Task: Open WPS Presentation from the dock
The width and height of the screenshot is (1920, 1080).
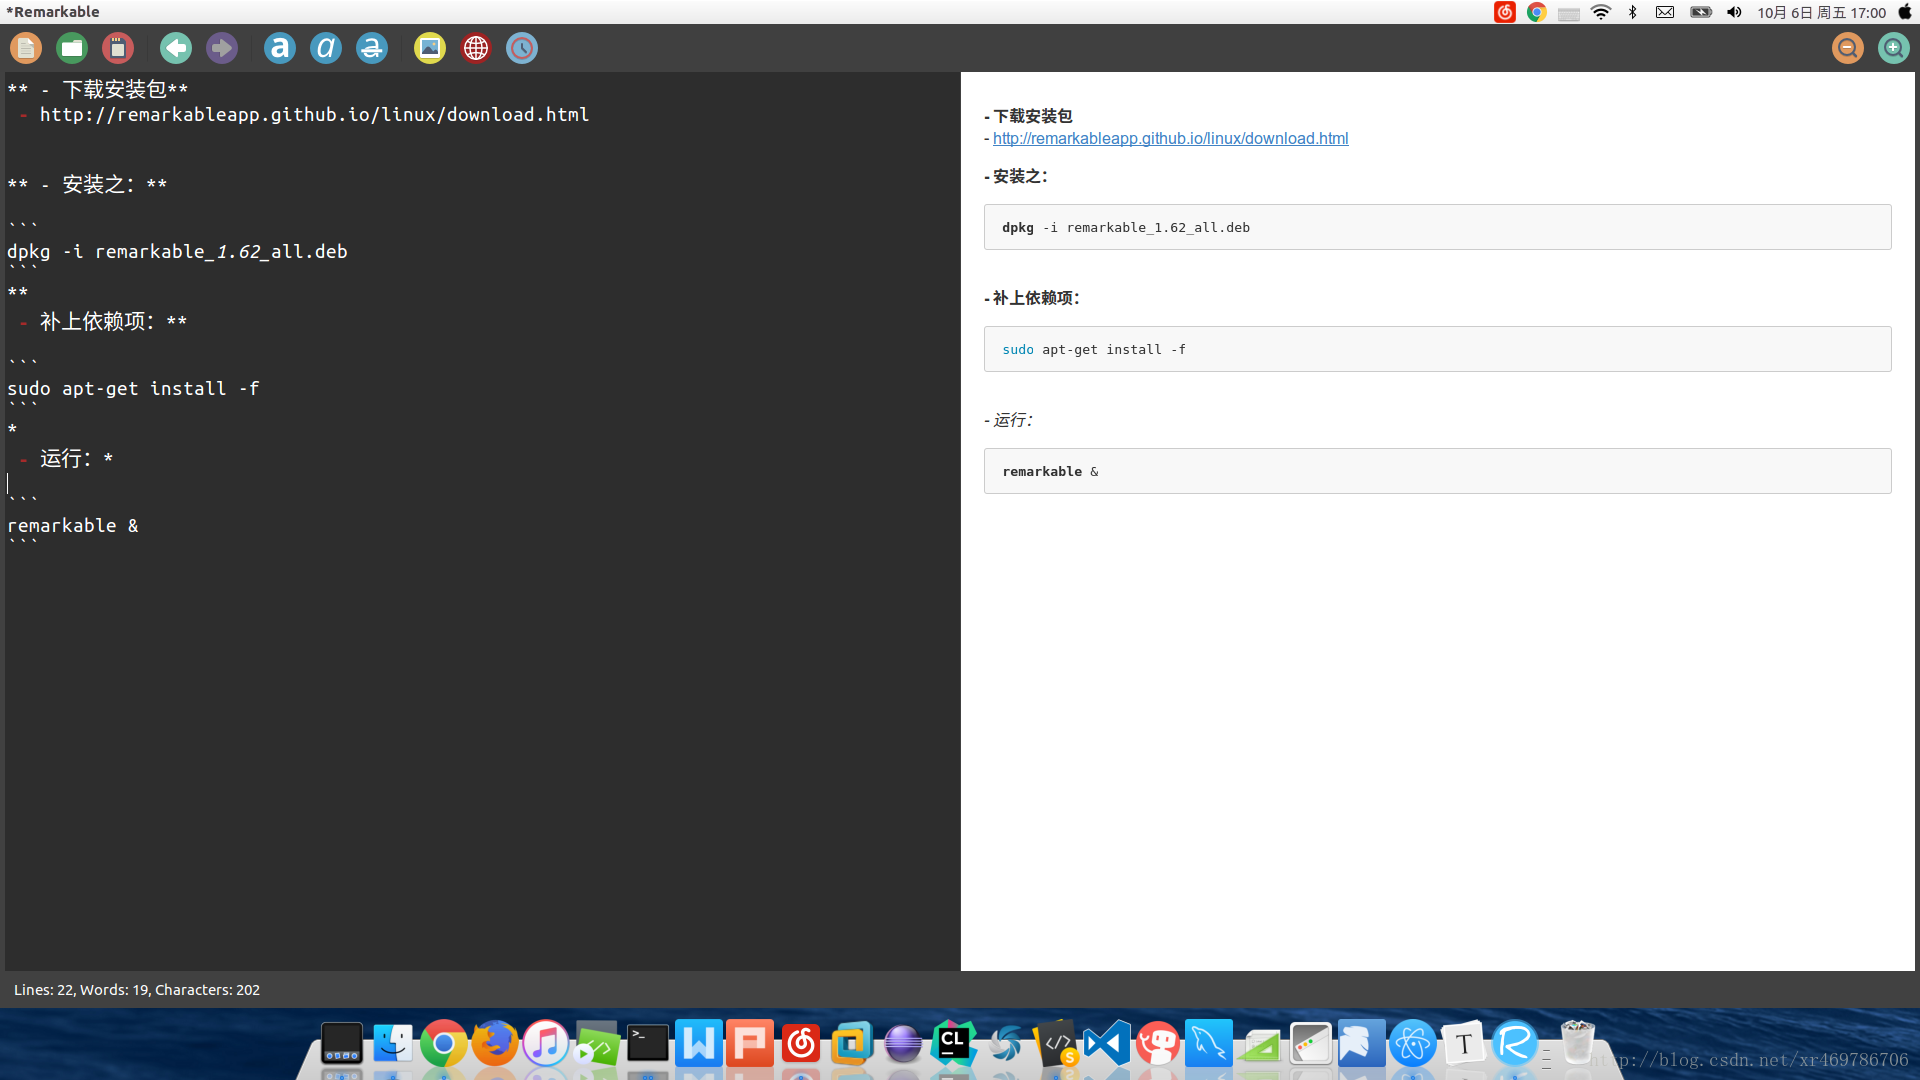Action: click(750, 1044)
